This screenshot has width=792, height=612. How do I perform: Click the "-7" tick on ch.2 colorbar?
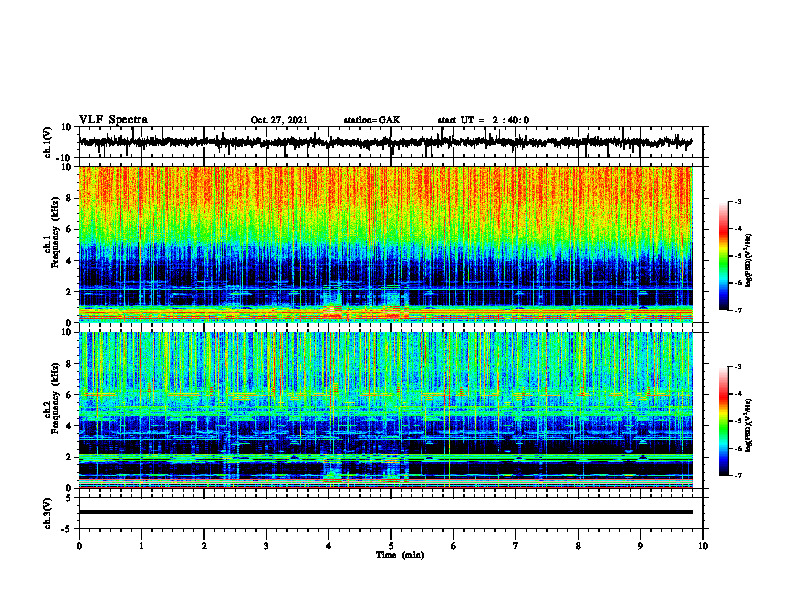738,476
